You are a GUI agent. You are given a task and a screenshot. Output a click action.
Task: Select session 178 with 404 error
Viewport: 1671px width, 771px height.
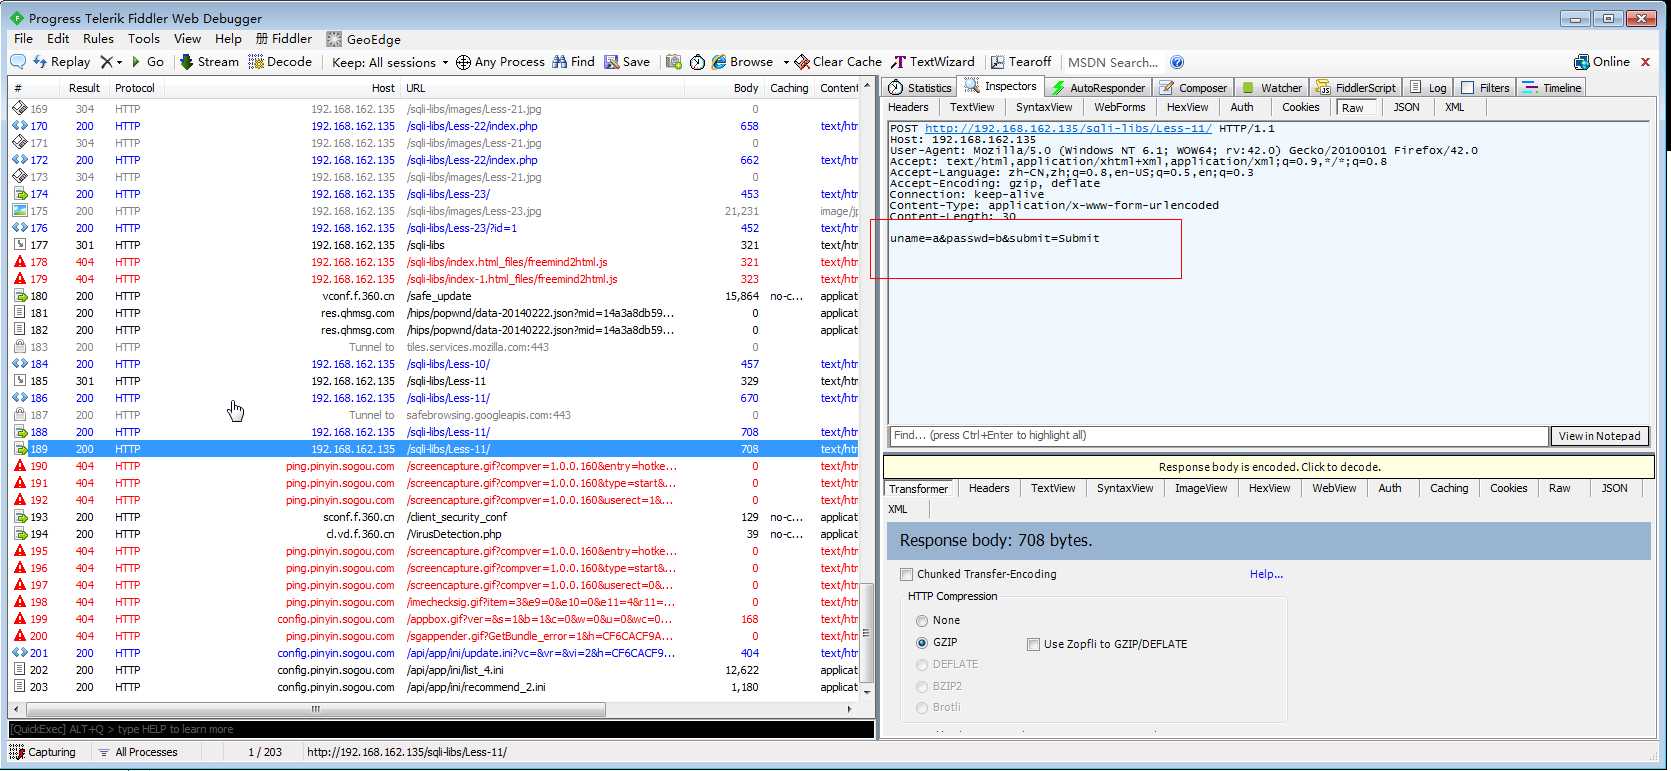click(x=434, y=262)
